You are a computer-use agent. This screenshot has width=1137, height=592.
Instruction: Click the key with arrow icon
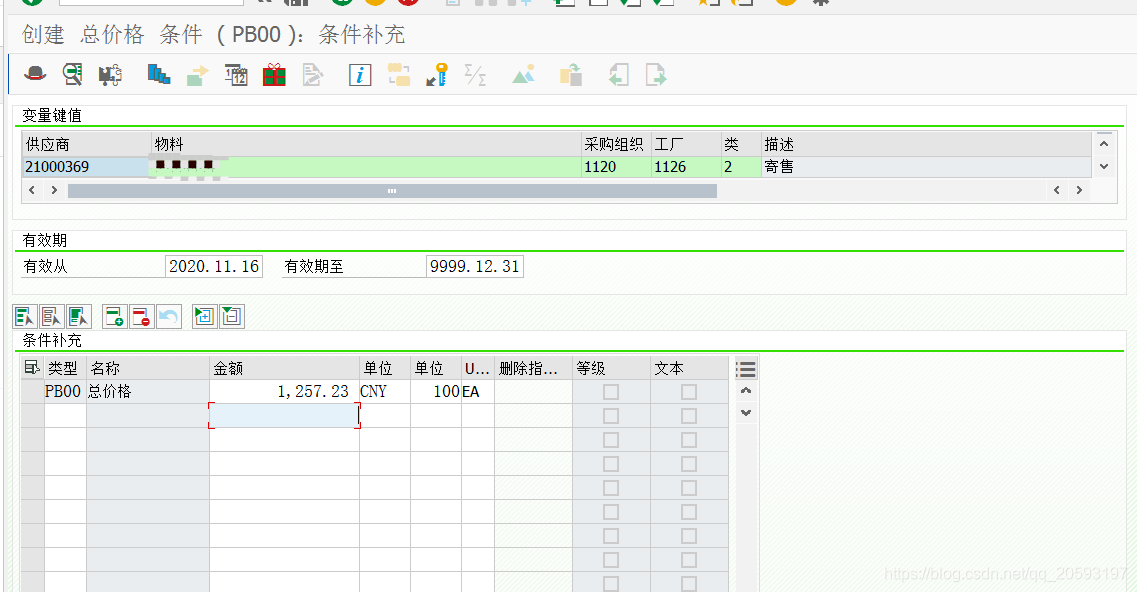click(437, 75)
